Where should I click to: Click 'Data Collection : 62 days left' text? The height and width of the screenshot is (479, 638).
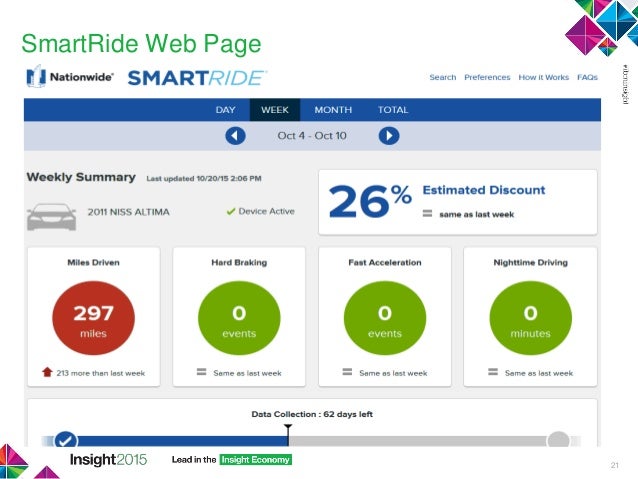tap(312, 414)
